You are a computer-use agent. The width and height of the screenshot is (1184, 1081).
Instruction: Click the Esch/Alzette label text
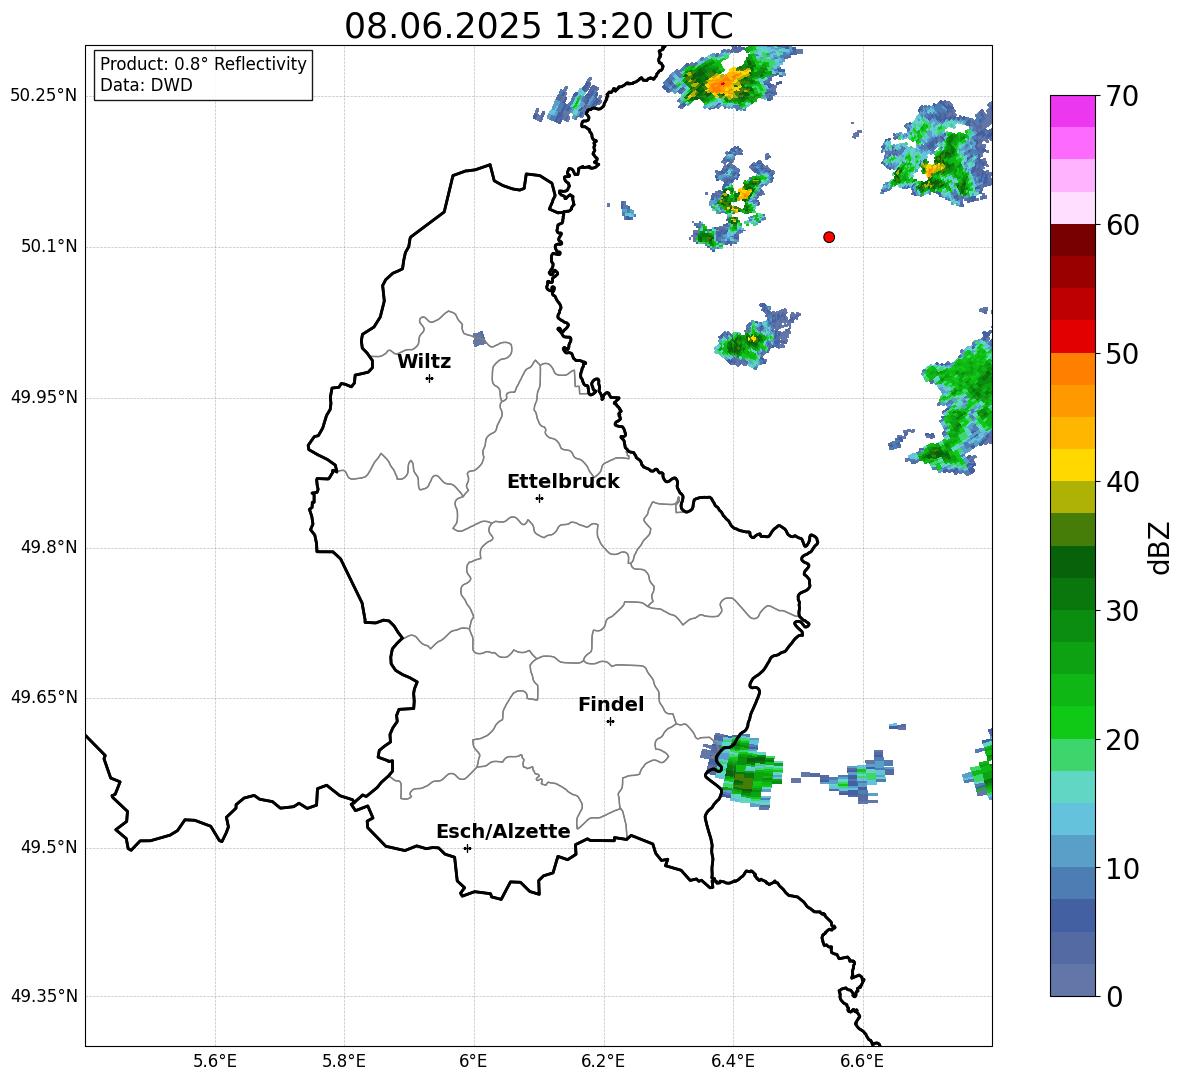(x=503, y=831)
